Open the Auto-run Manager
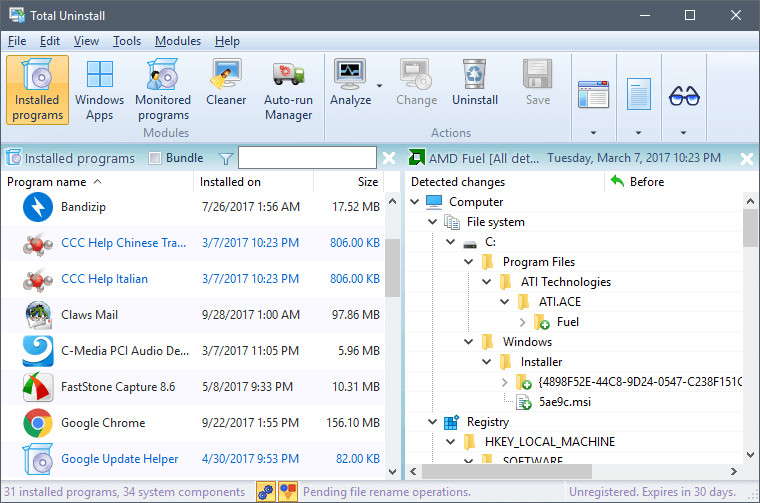The height and width of the screenshot is (503, 760). (289, 89)
